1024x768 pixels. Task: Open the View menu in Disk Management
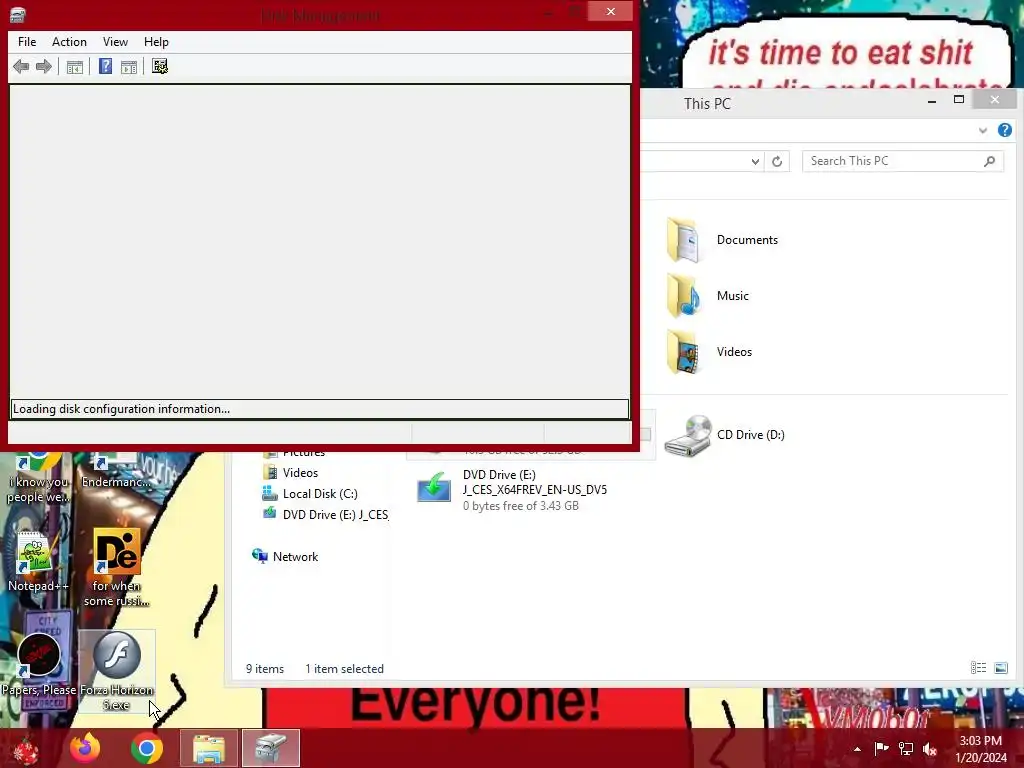click(x=115, y=42)
